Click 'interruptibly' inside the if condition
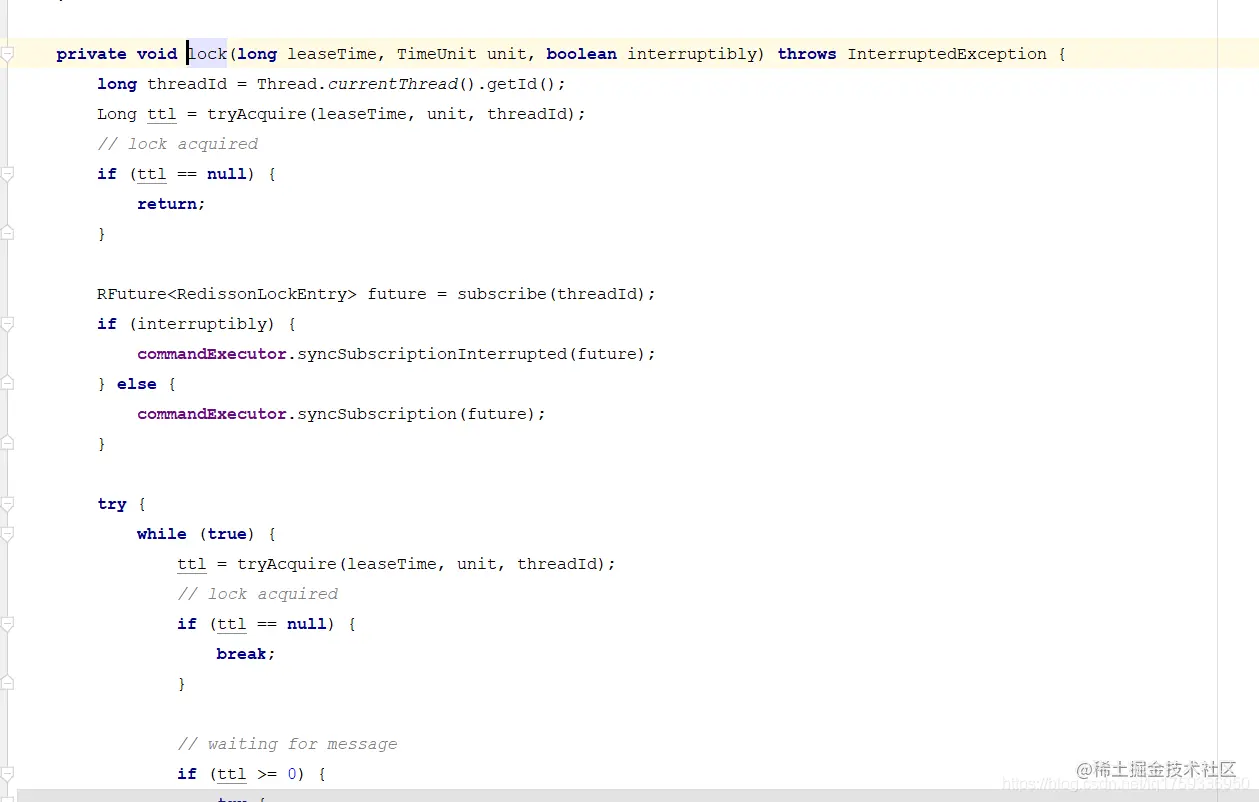Image resolution: width=1259 pixels, height=802 pixels. point(202,324)
